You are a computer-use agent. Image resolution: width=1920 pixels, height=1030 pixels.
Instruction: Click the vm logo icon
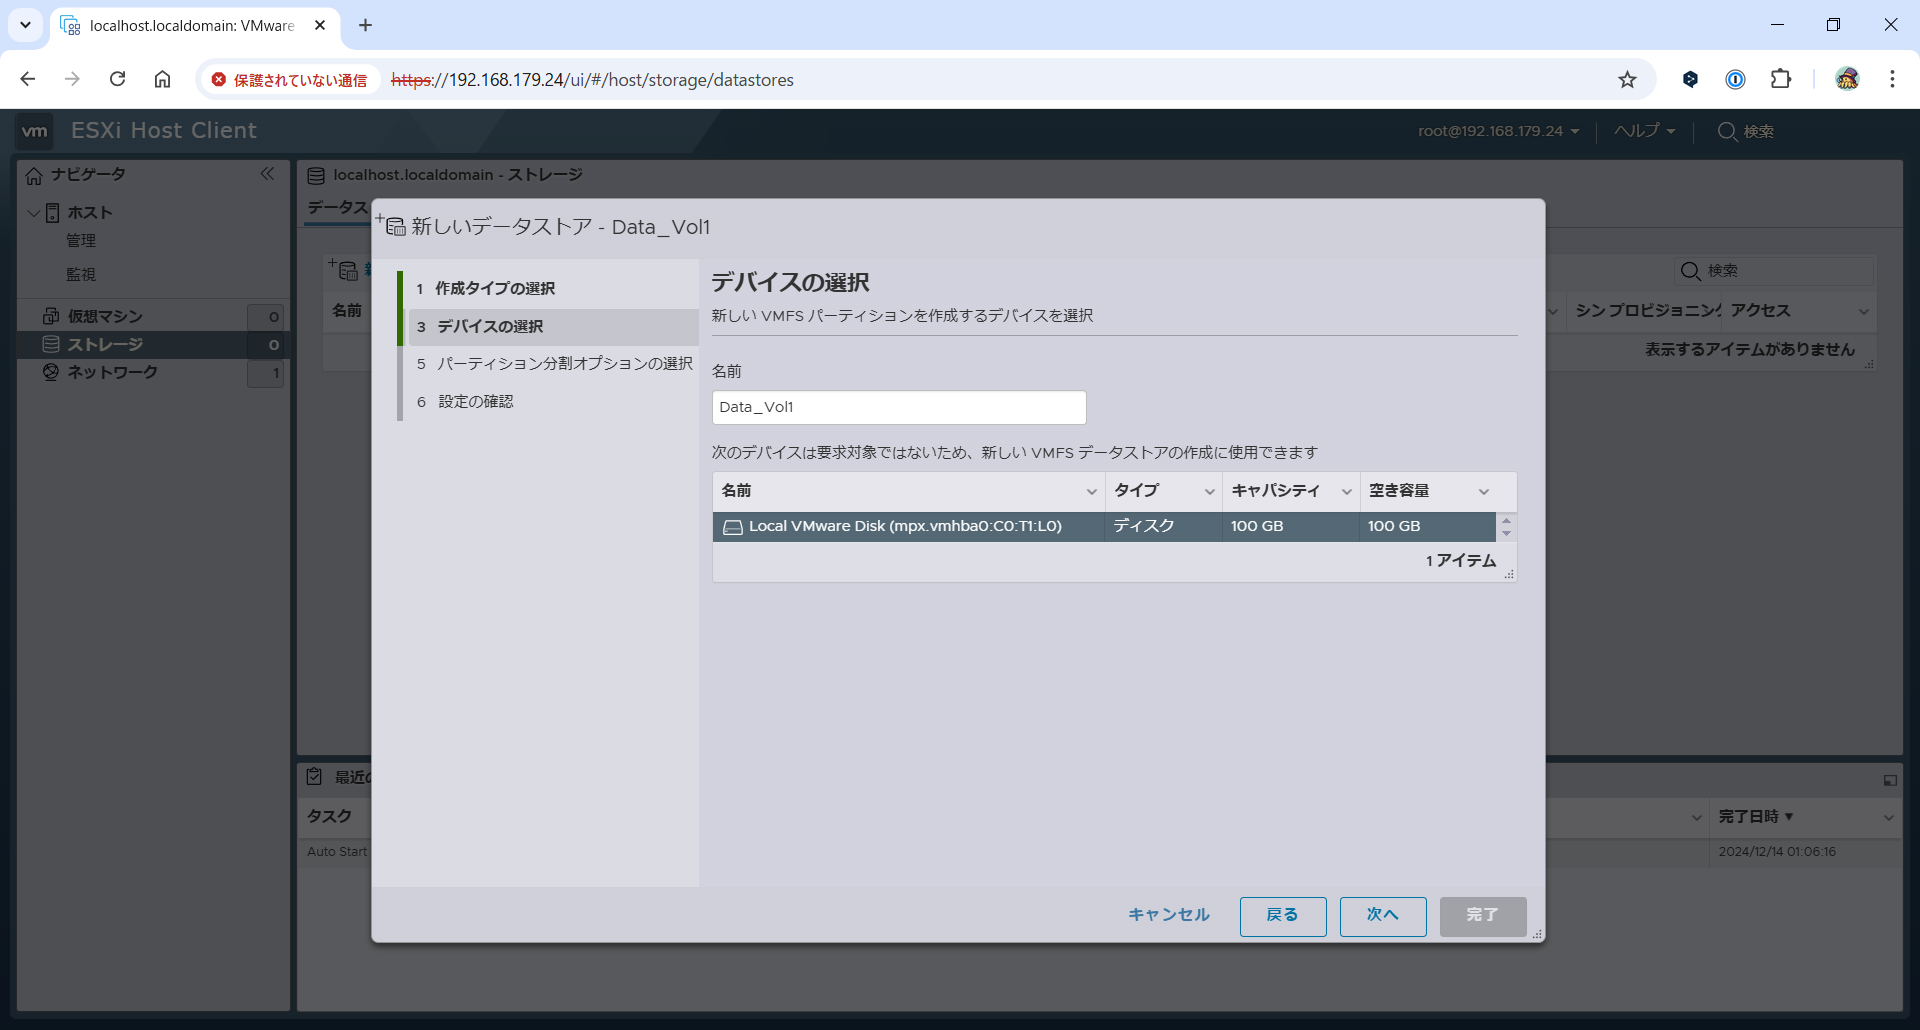[35, 131]
